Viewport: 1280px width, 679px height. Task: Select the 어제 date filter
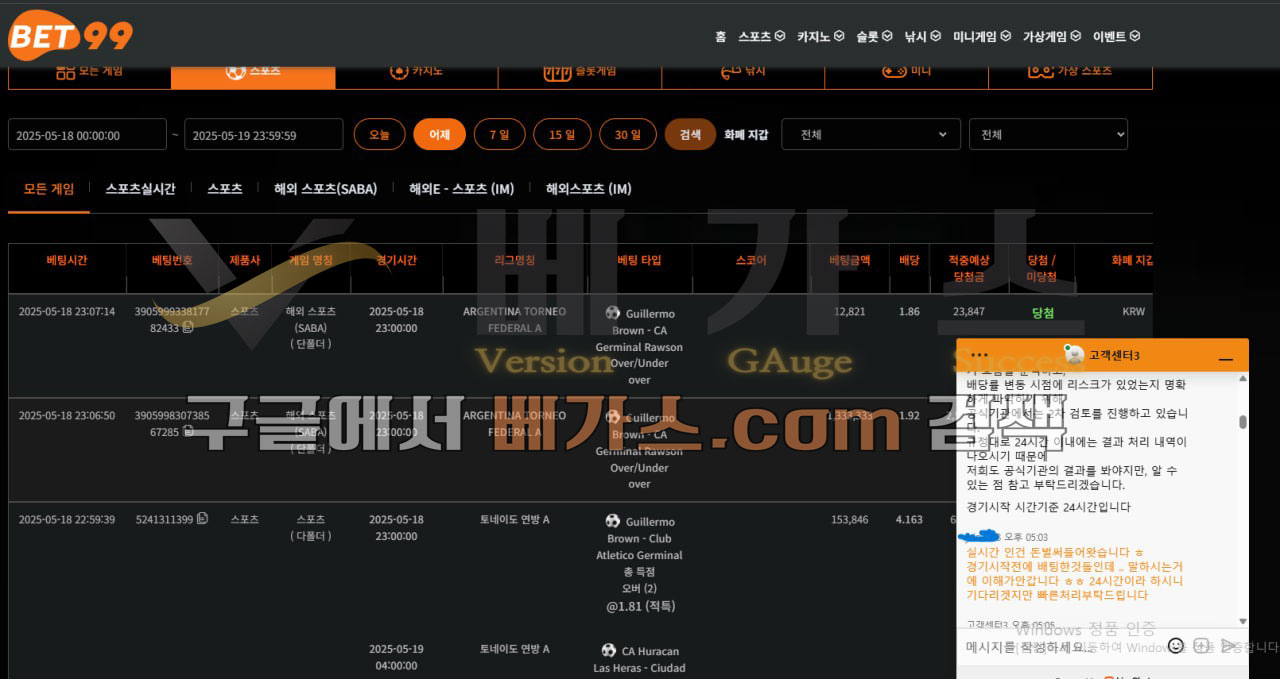coord(439,134)
